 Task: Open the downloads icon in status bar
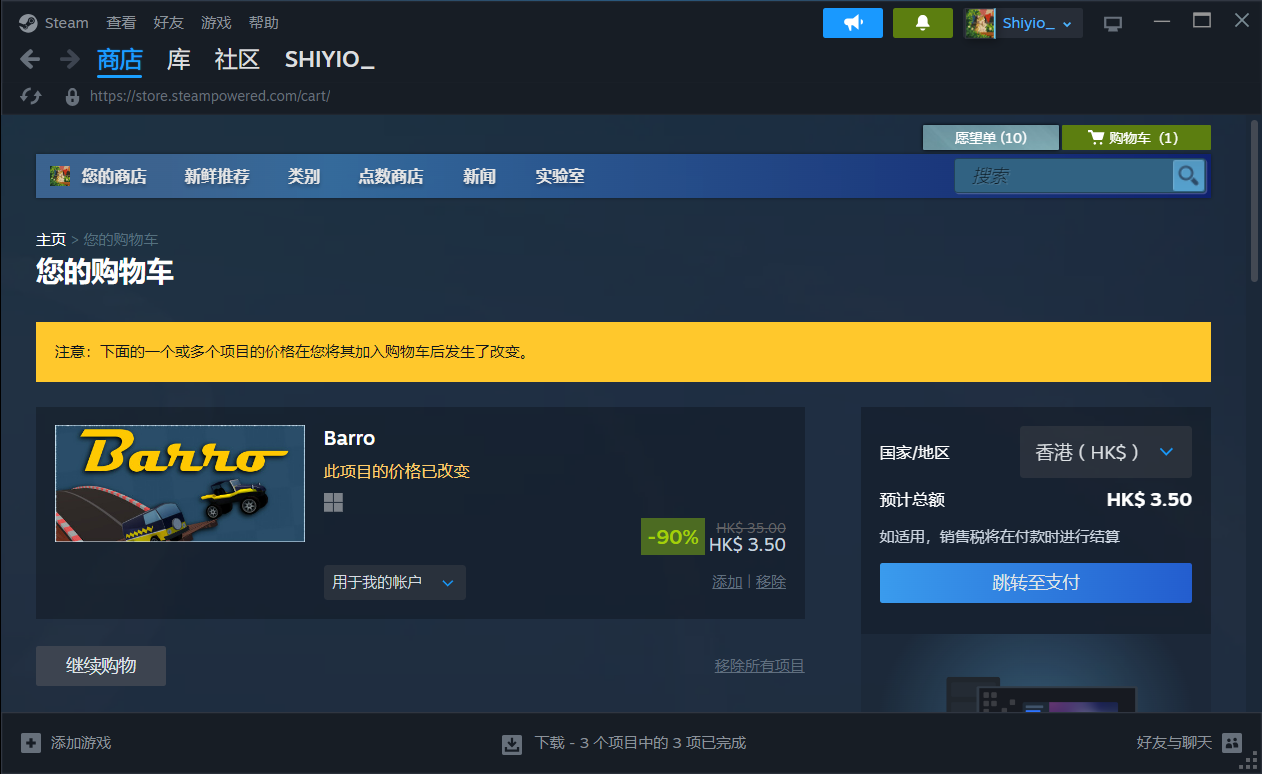click(512, 743)
